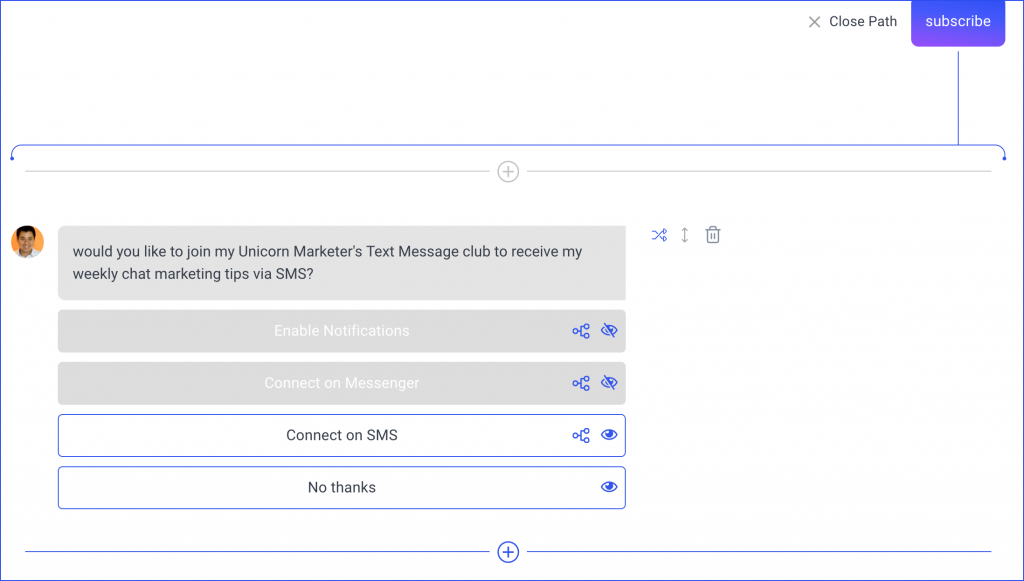Click the bot avatar photo

[x=27, y=242]
